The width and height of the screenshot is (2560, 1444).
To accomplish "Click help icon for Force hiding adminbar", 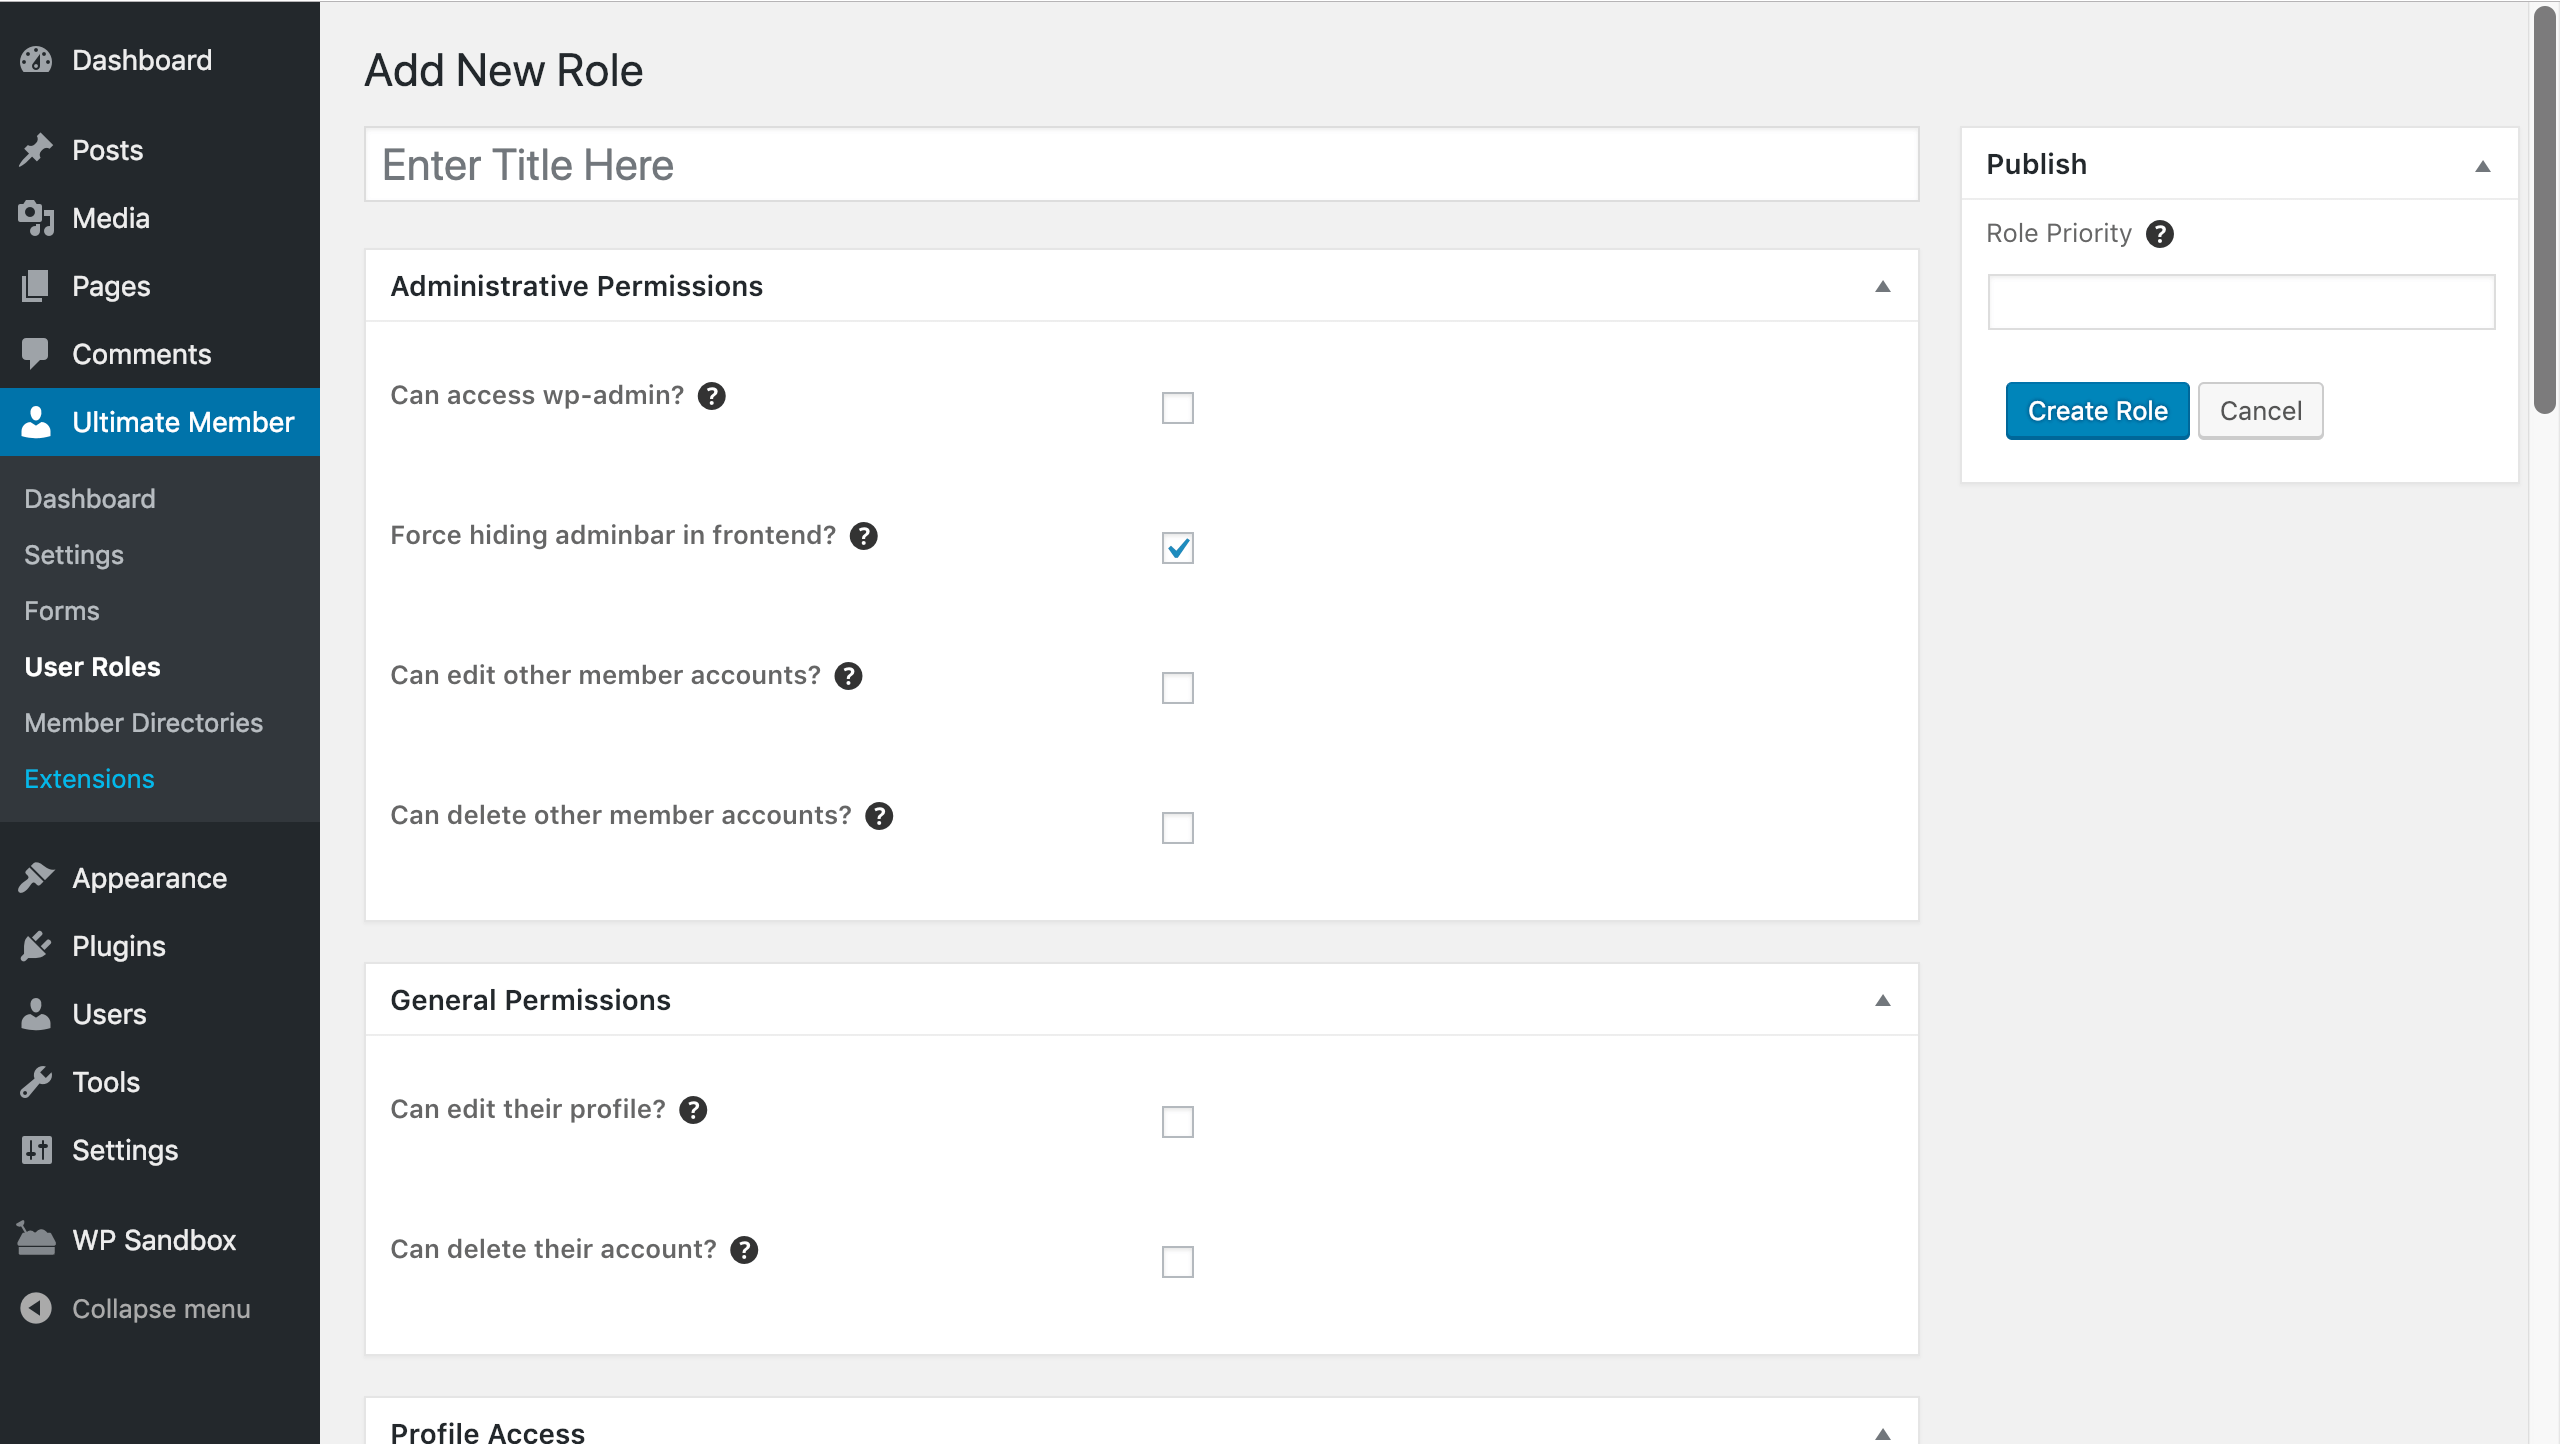I will pos(863,536).
